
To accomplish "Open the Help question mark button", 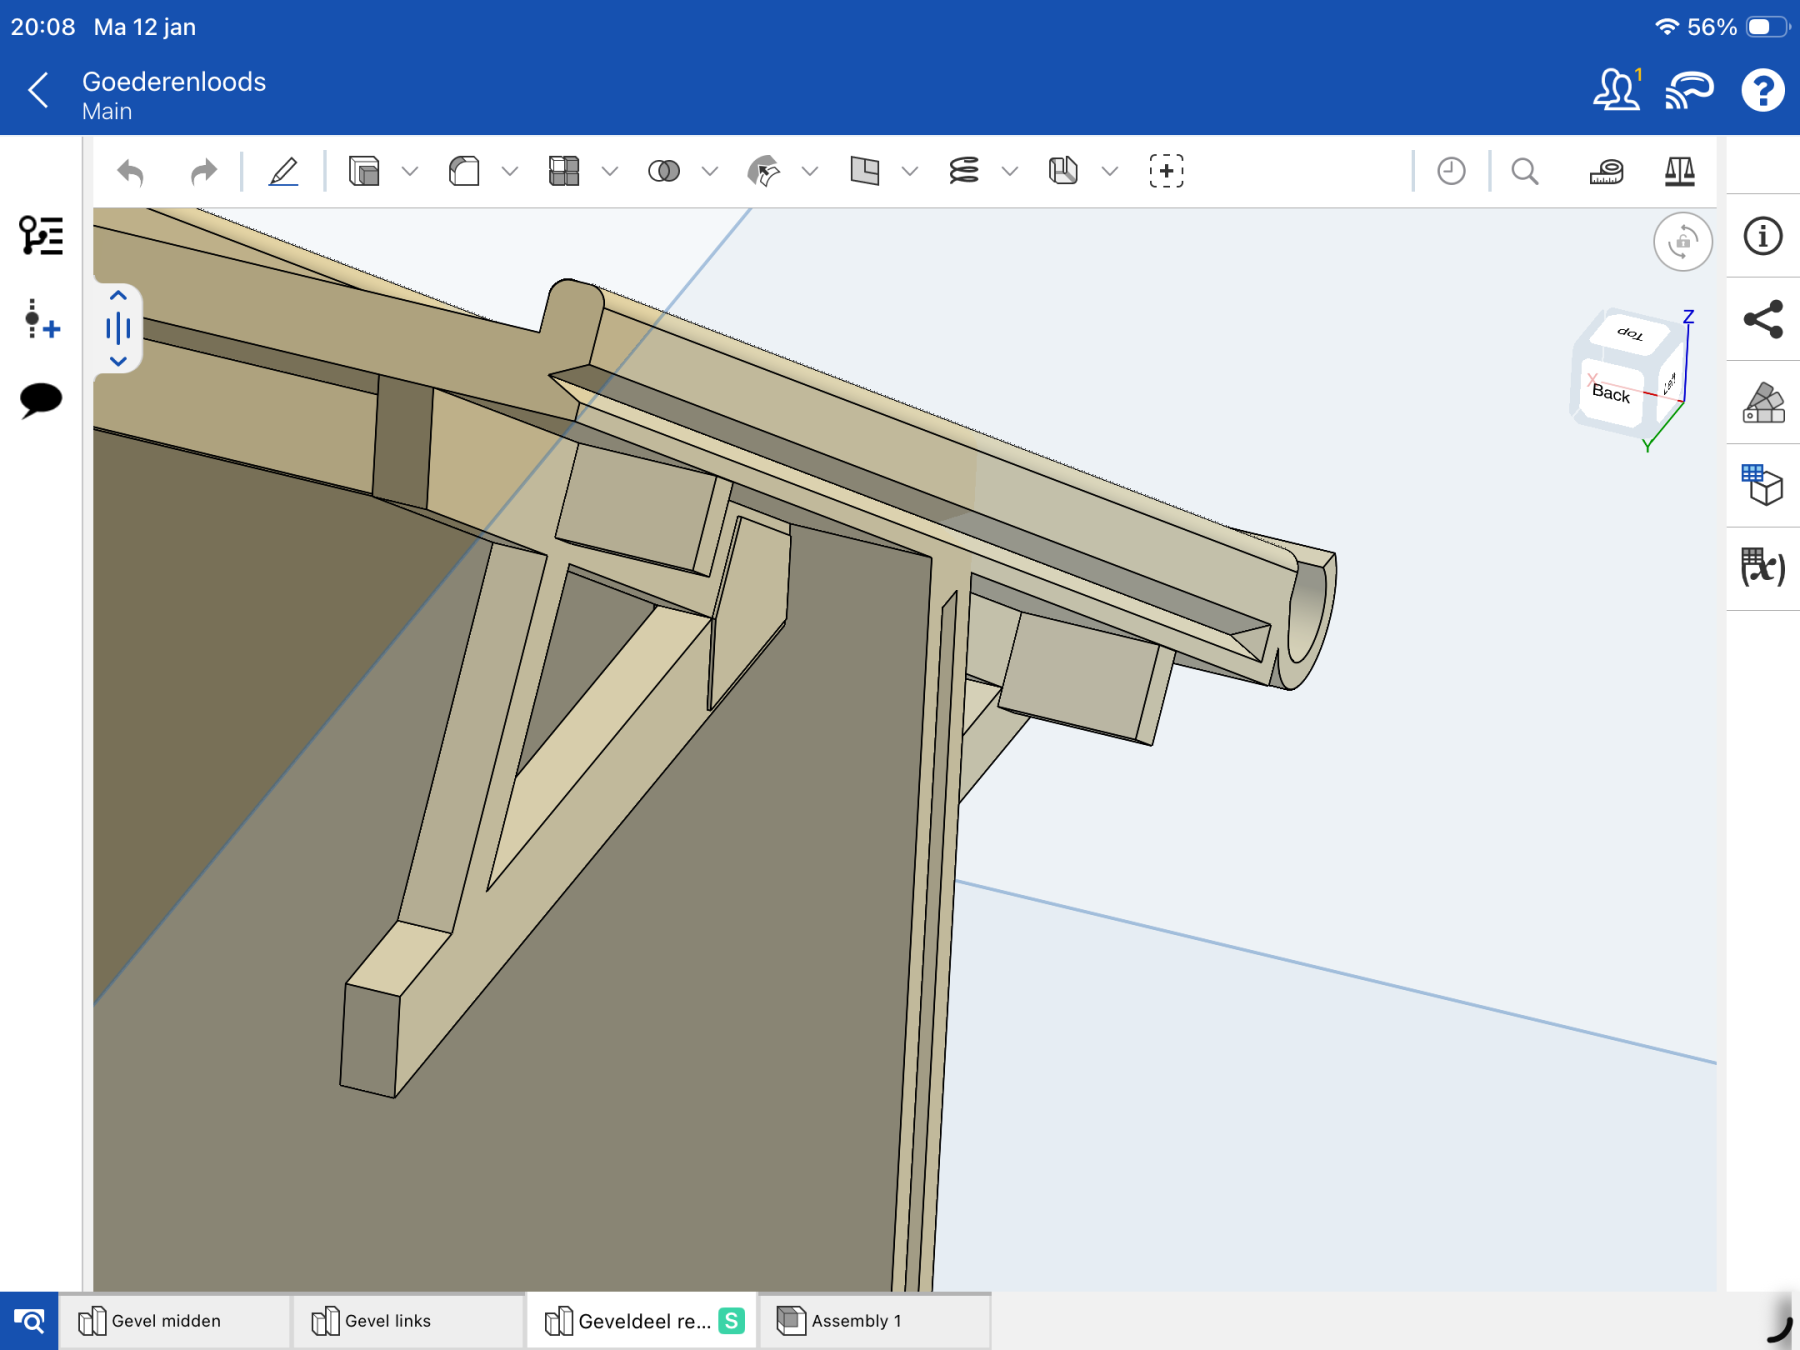I will [1762, 91].
